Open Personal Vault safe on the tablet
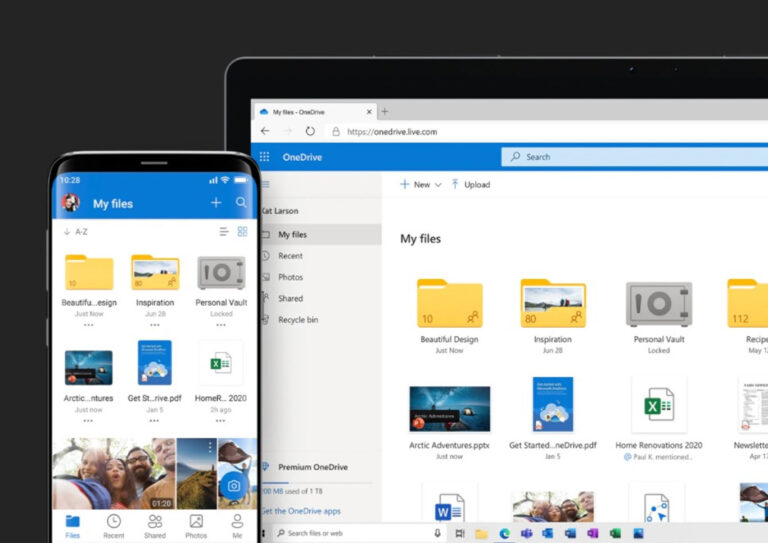The height and width of the screenshot is (543, 768). (659, 304)
